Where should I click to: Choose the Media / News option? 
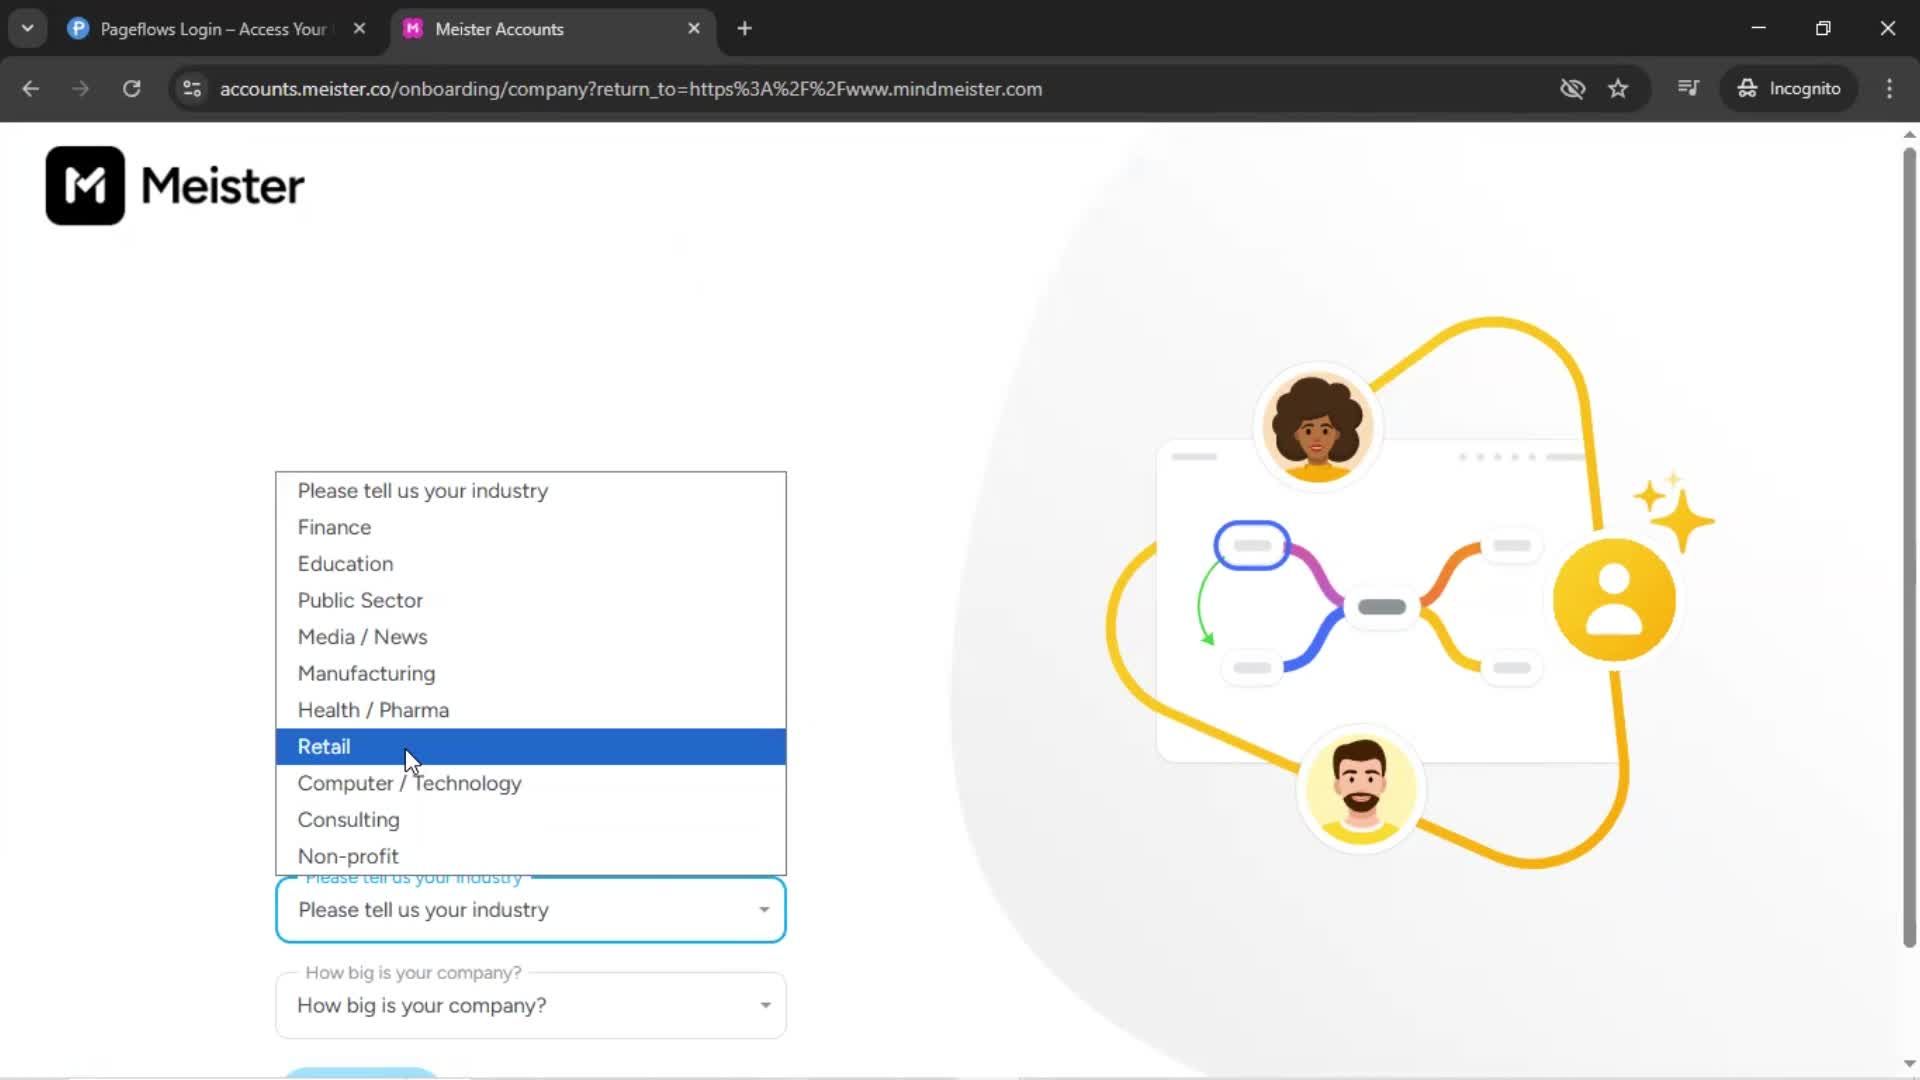530,637
